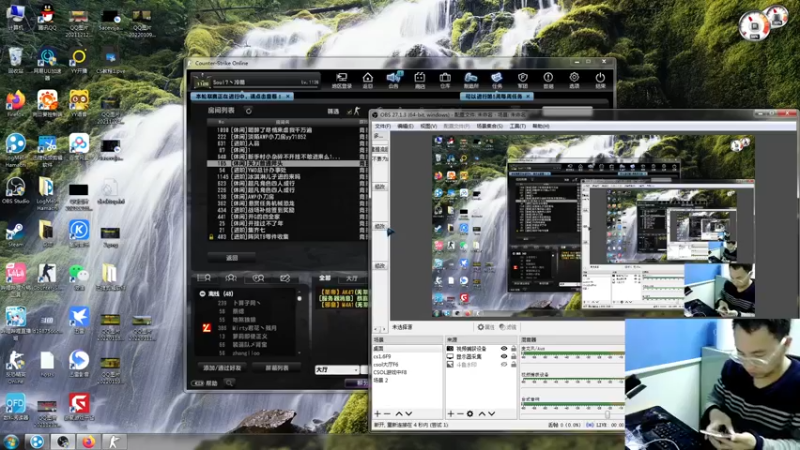Open the search magnifier at CSO bottom bar

tap(229, 383)
